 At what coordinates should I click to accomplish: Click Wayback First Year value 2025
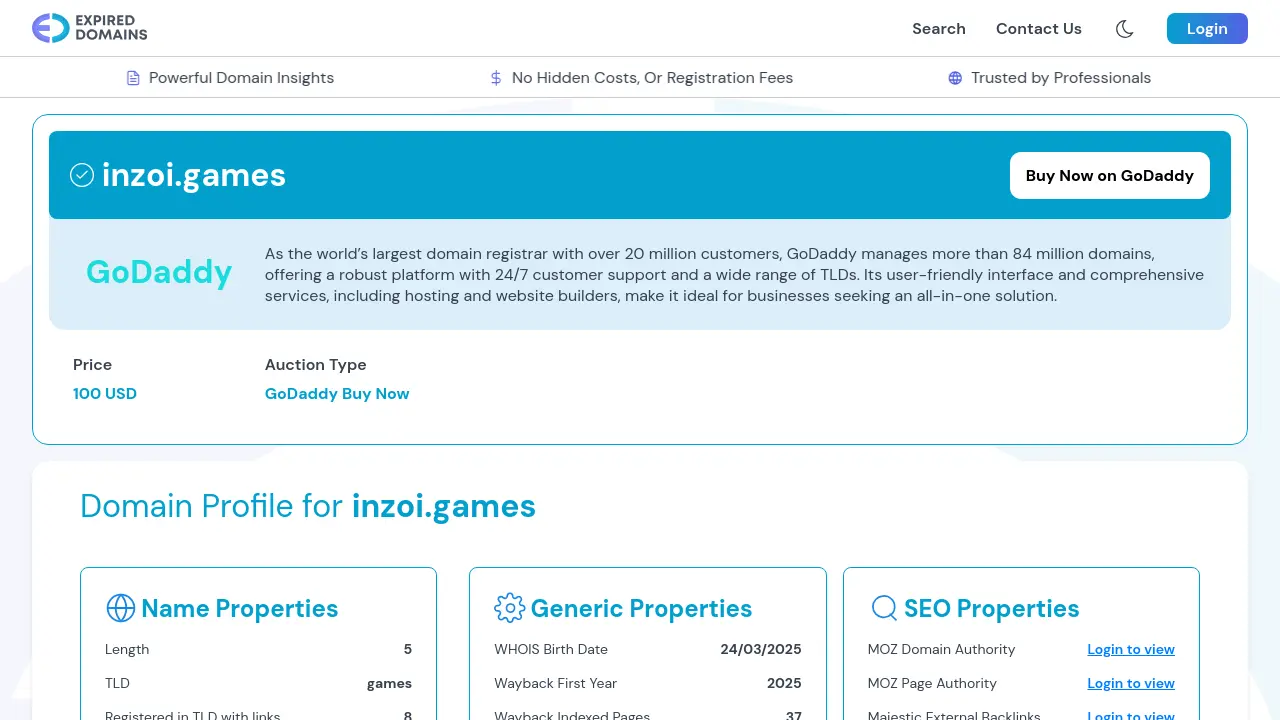point(784,683)
